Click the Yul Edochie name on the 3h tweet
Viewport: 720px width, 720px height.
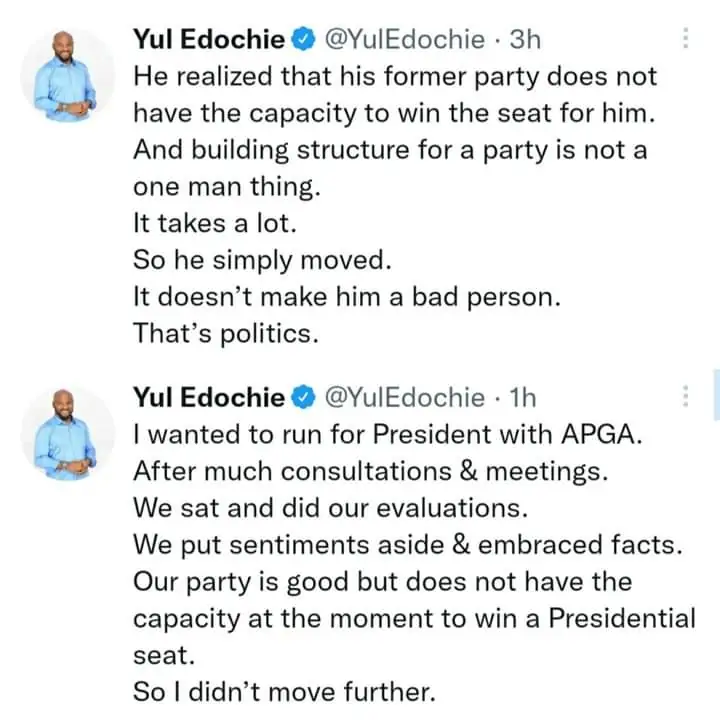(209, 40)
